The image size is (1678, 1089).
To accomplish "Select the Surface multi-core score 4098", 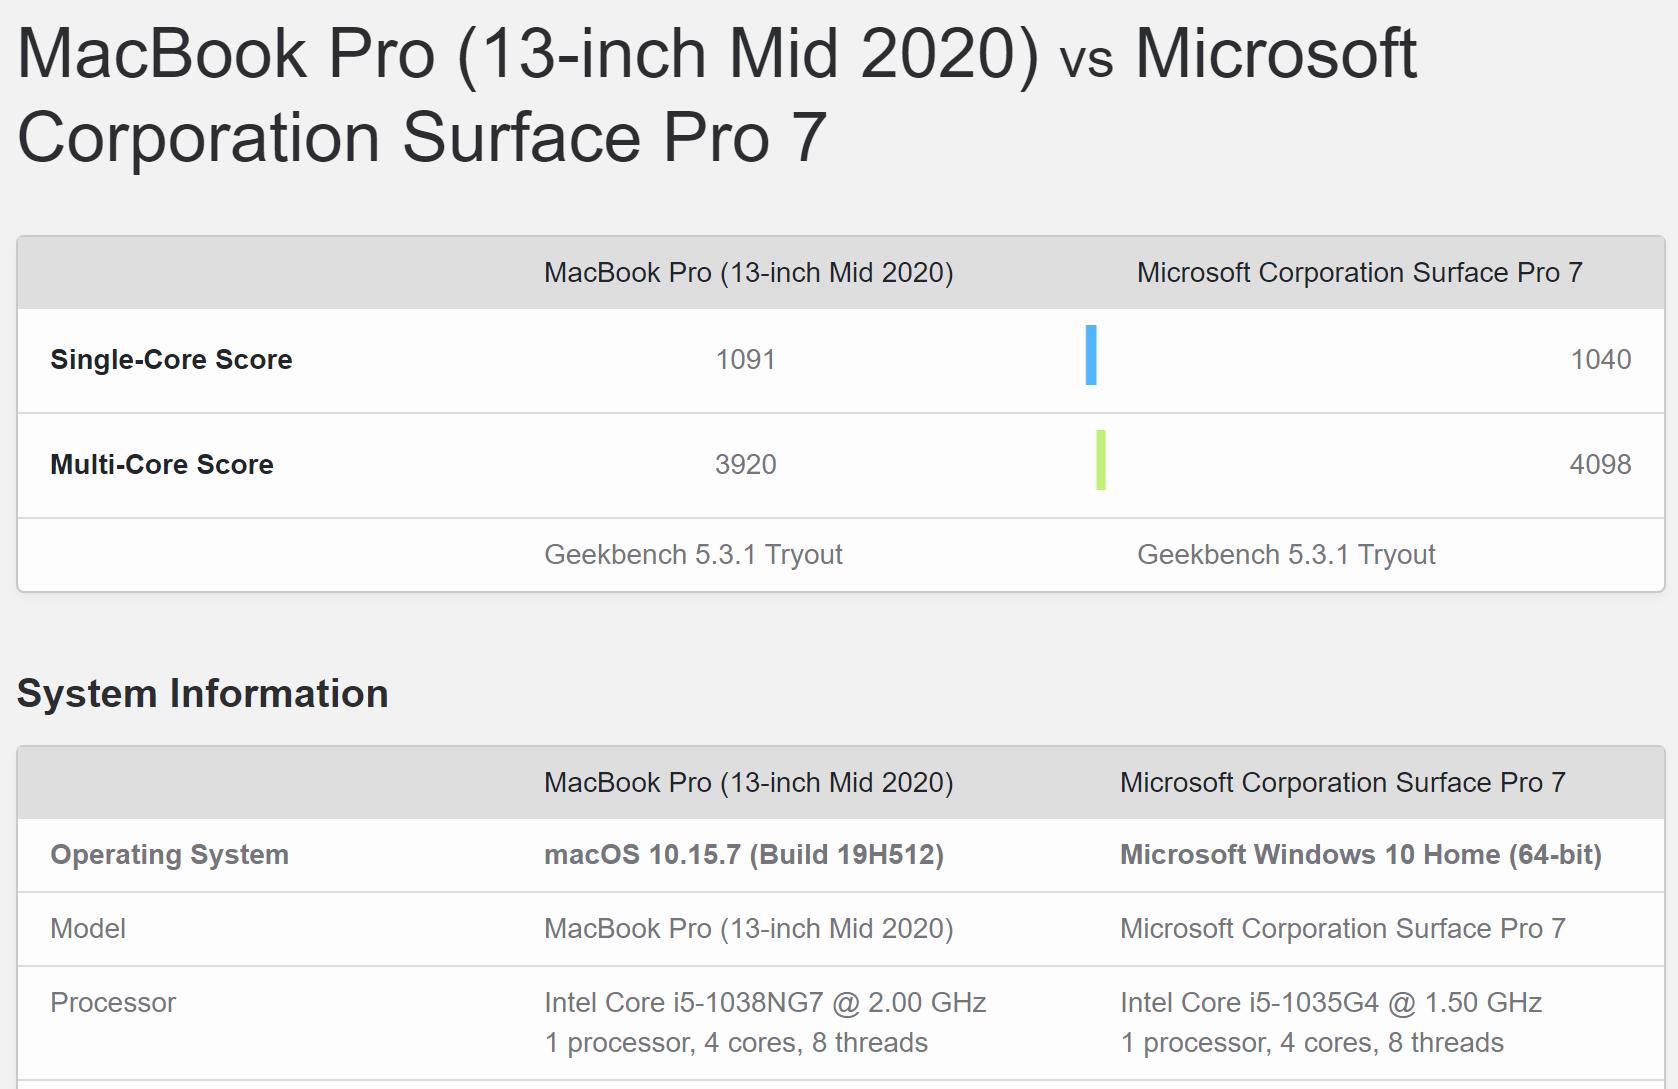I will coord(1600,465).
